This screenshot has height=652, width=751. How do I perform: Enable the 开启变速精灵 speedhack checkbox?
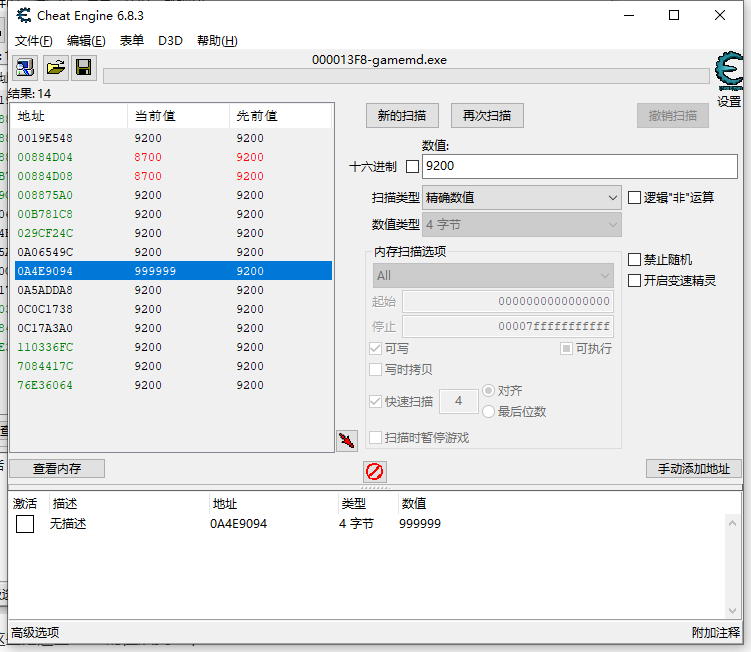click(634, 281)
